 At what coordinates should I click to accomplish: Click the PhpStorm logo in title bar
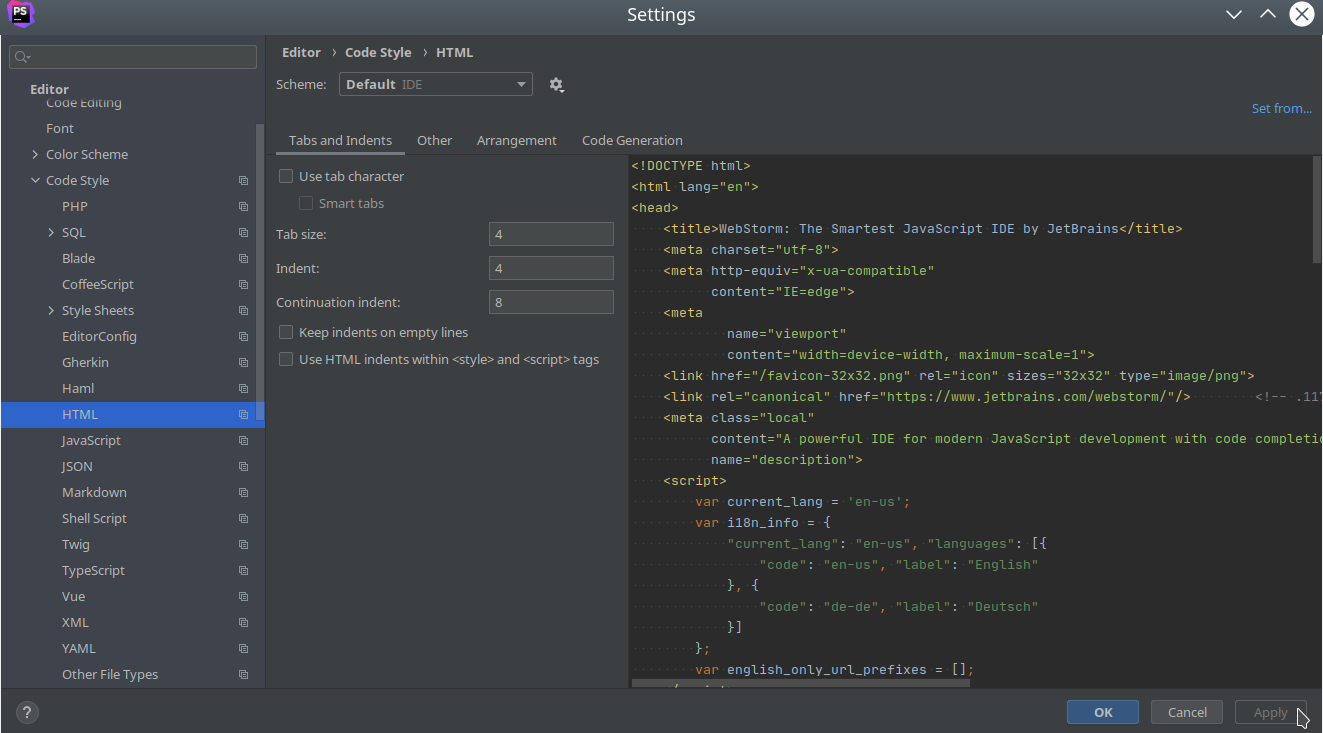point(20,14)
